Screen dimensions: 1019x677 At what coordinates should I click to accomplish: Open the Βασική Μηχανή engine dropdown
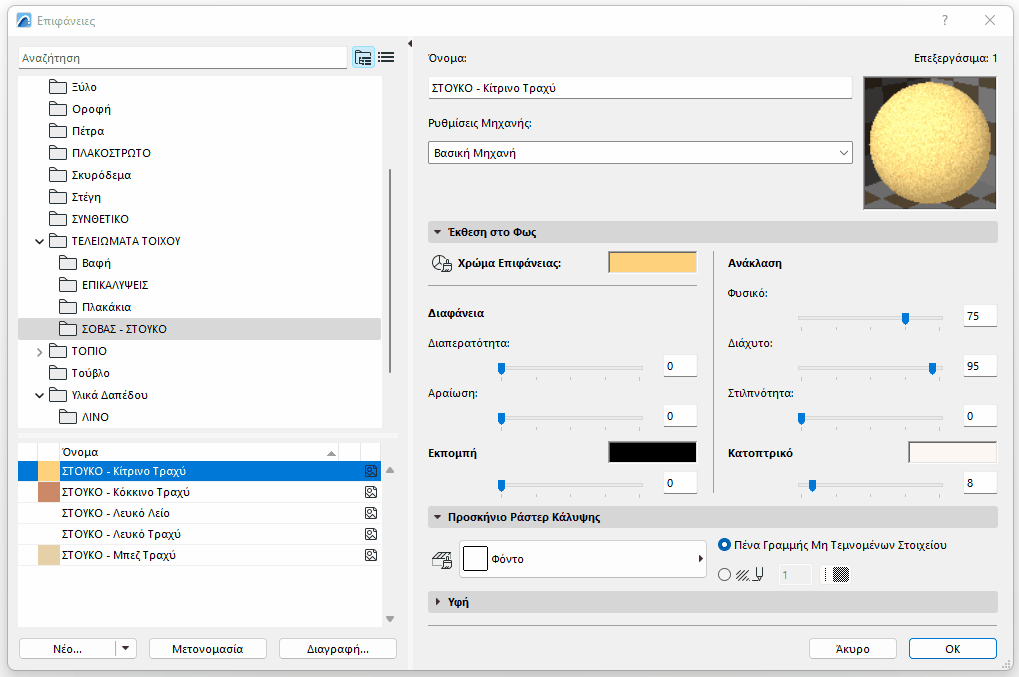tap(640, 153)
